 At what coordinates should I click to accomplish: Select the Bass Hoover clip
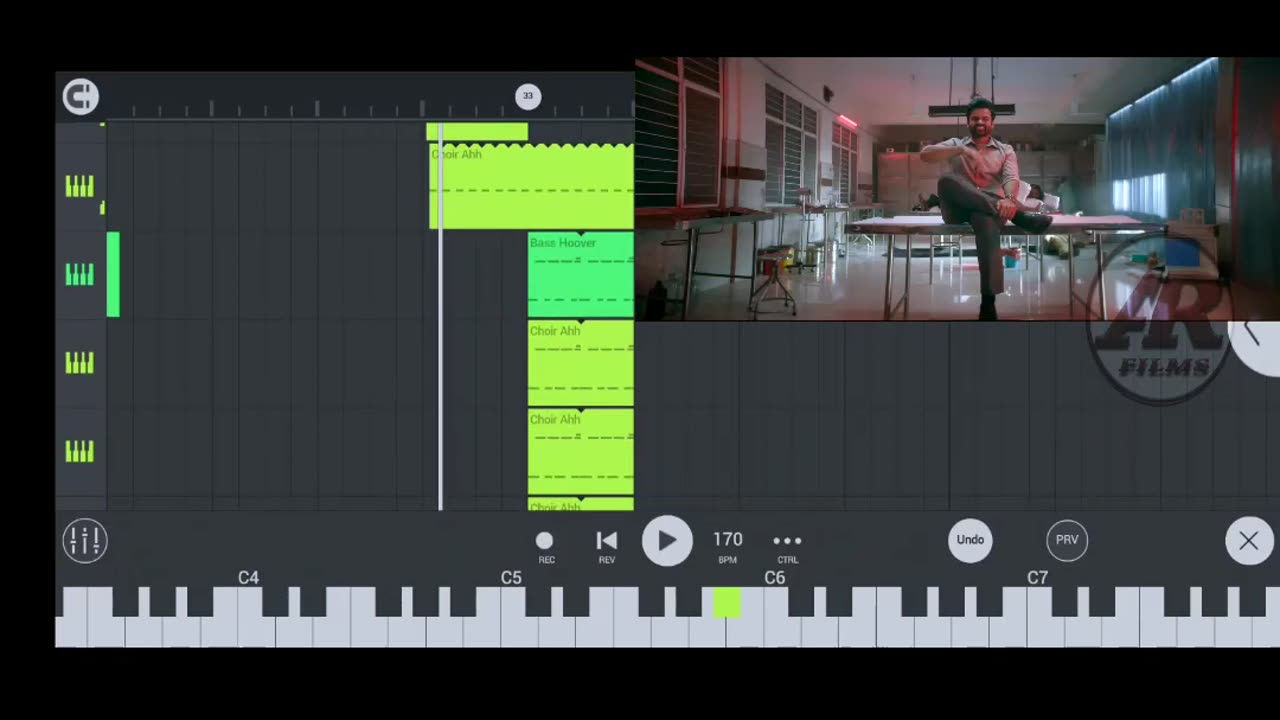tap(581, 274)
